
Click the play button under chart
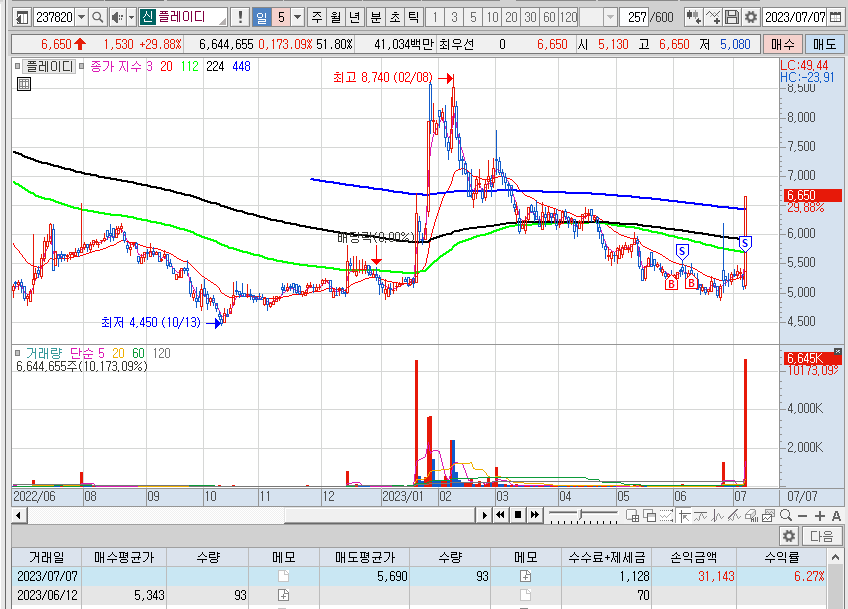[484, 515]
